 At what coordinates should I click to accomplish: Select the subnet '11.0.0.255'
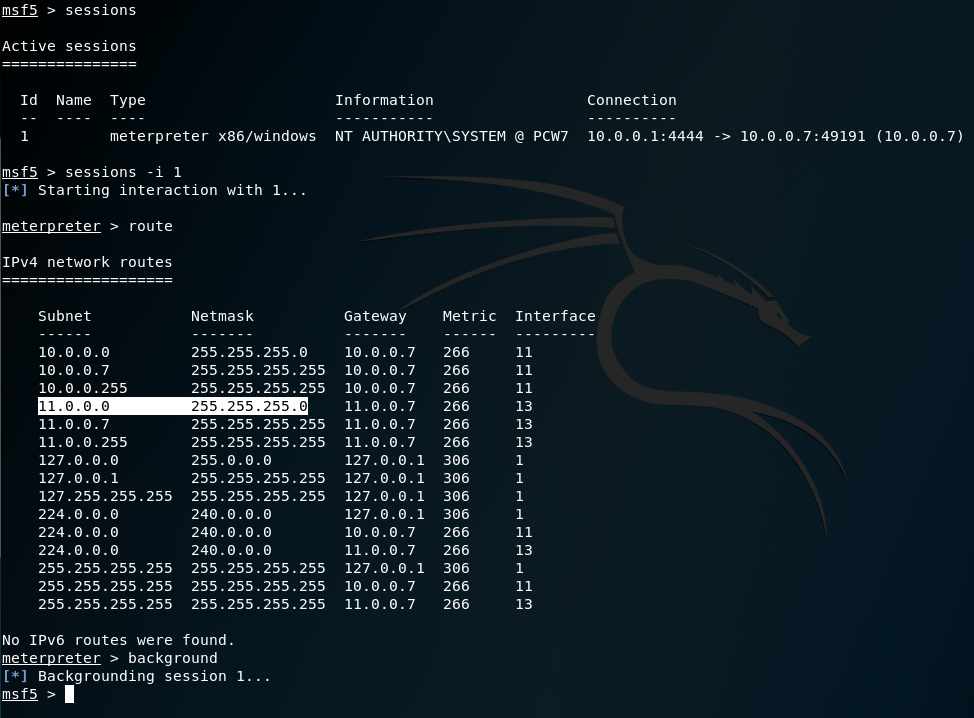pyautogui.click(x=83, y=443)
